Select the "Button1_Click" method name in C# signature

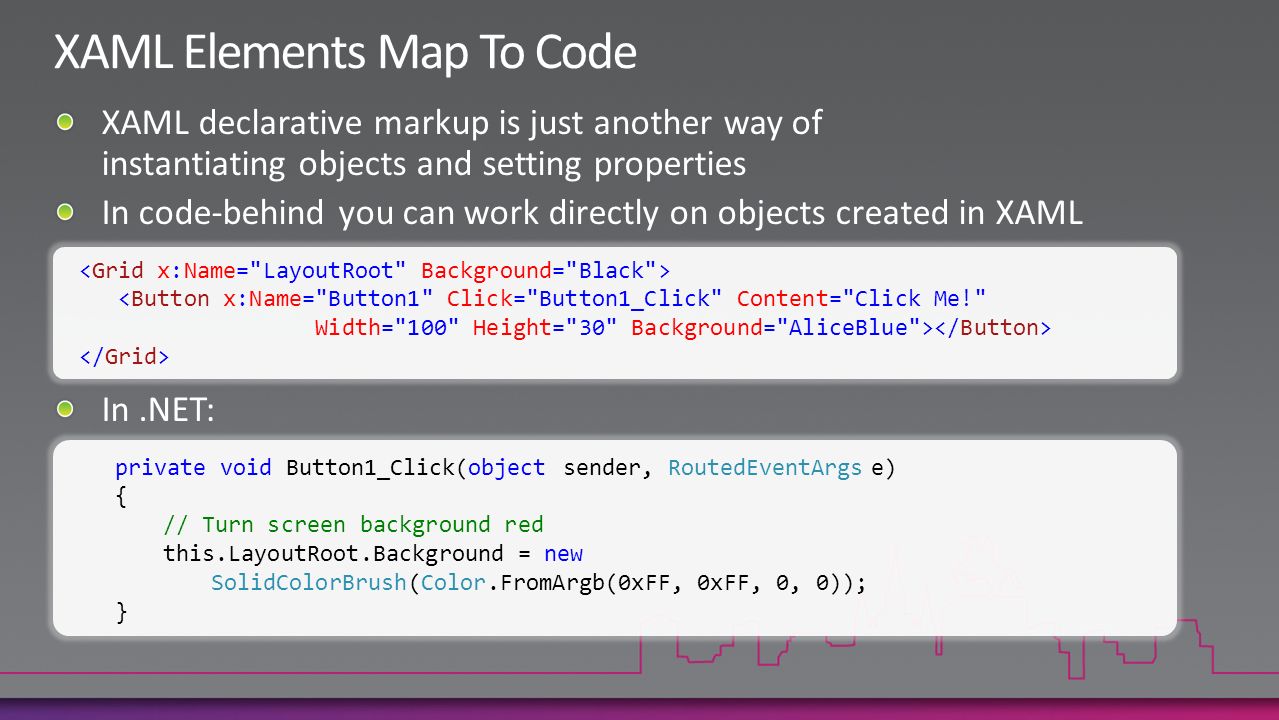[371, 467]
